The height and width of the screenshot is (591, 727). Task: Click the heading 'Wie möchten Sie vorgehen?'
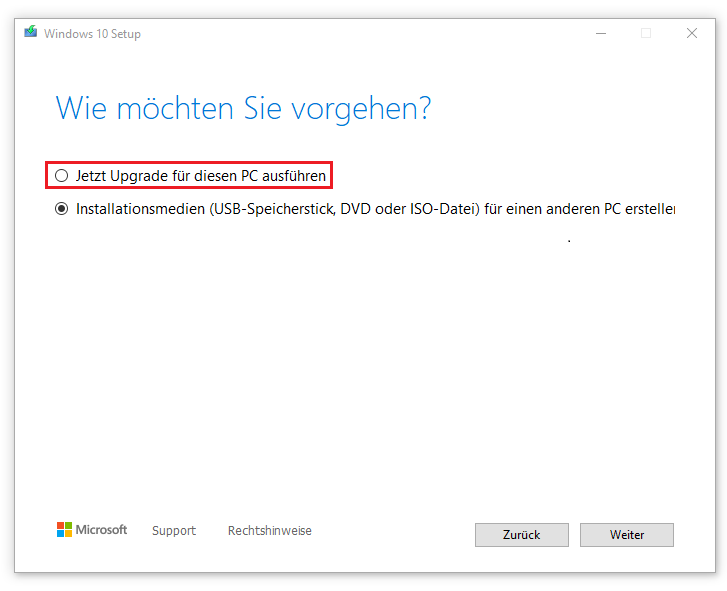pos(243,108)
